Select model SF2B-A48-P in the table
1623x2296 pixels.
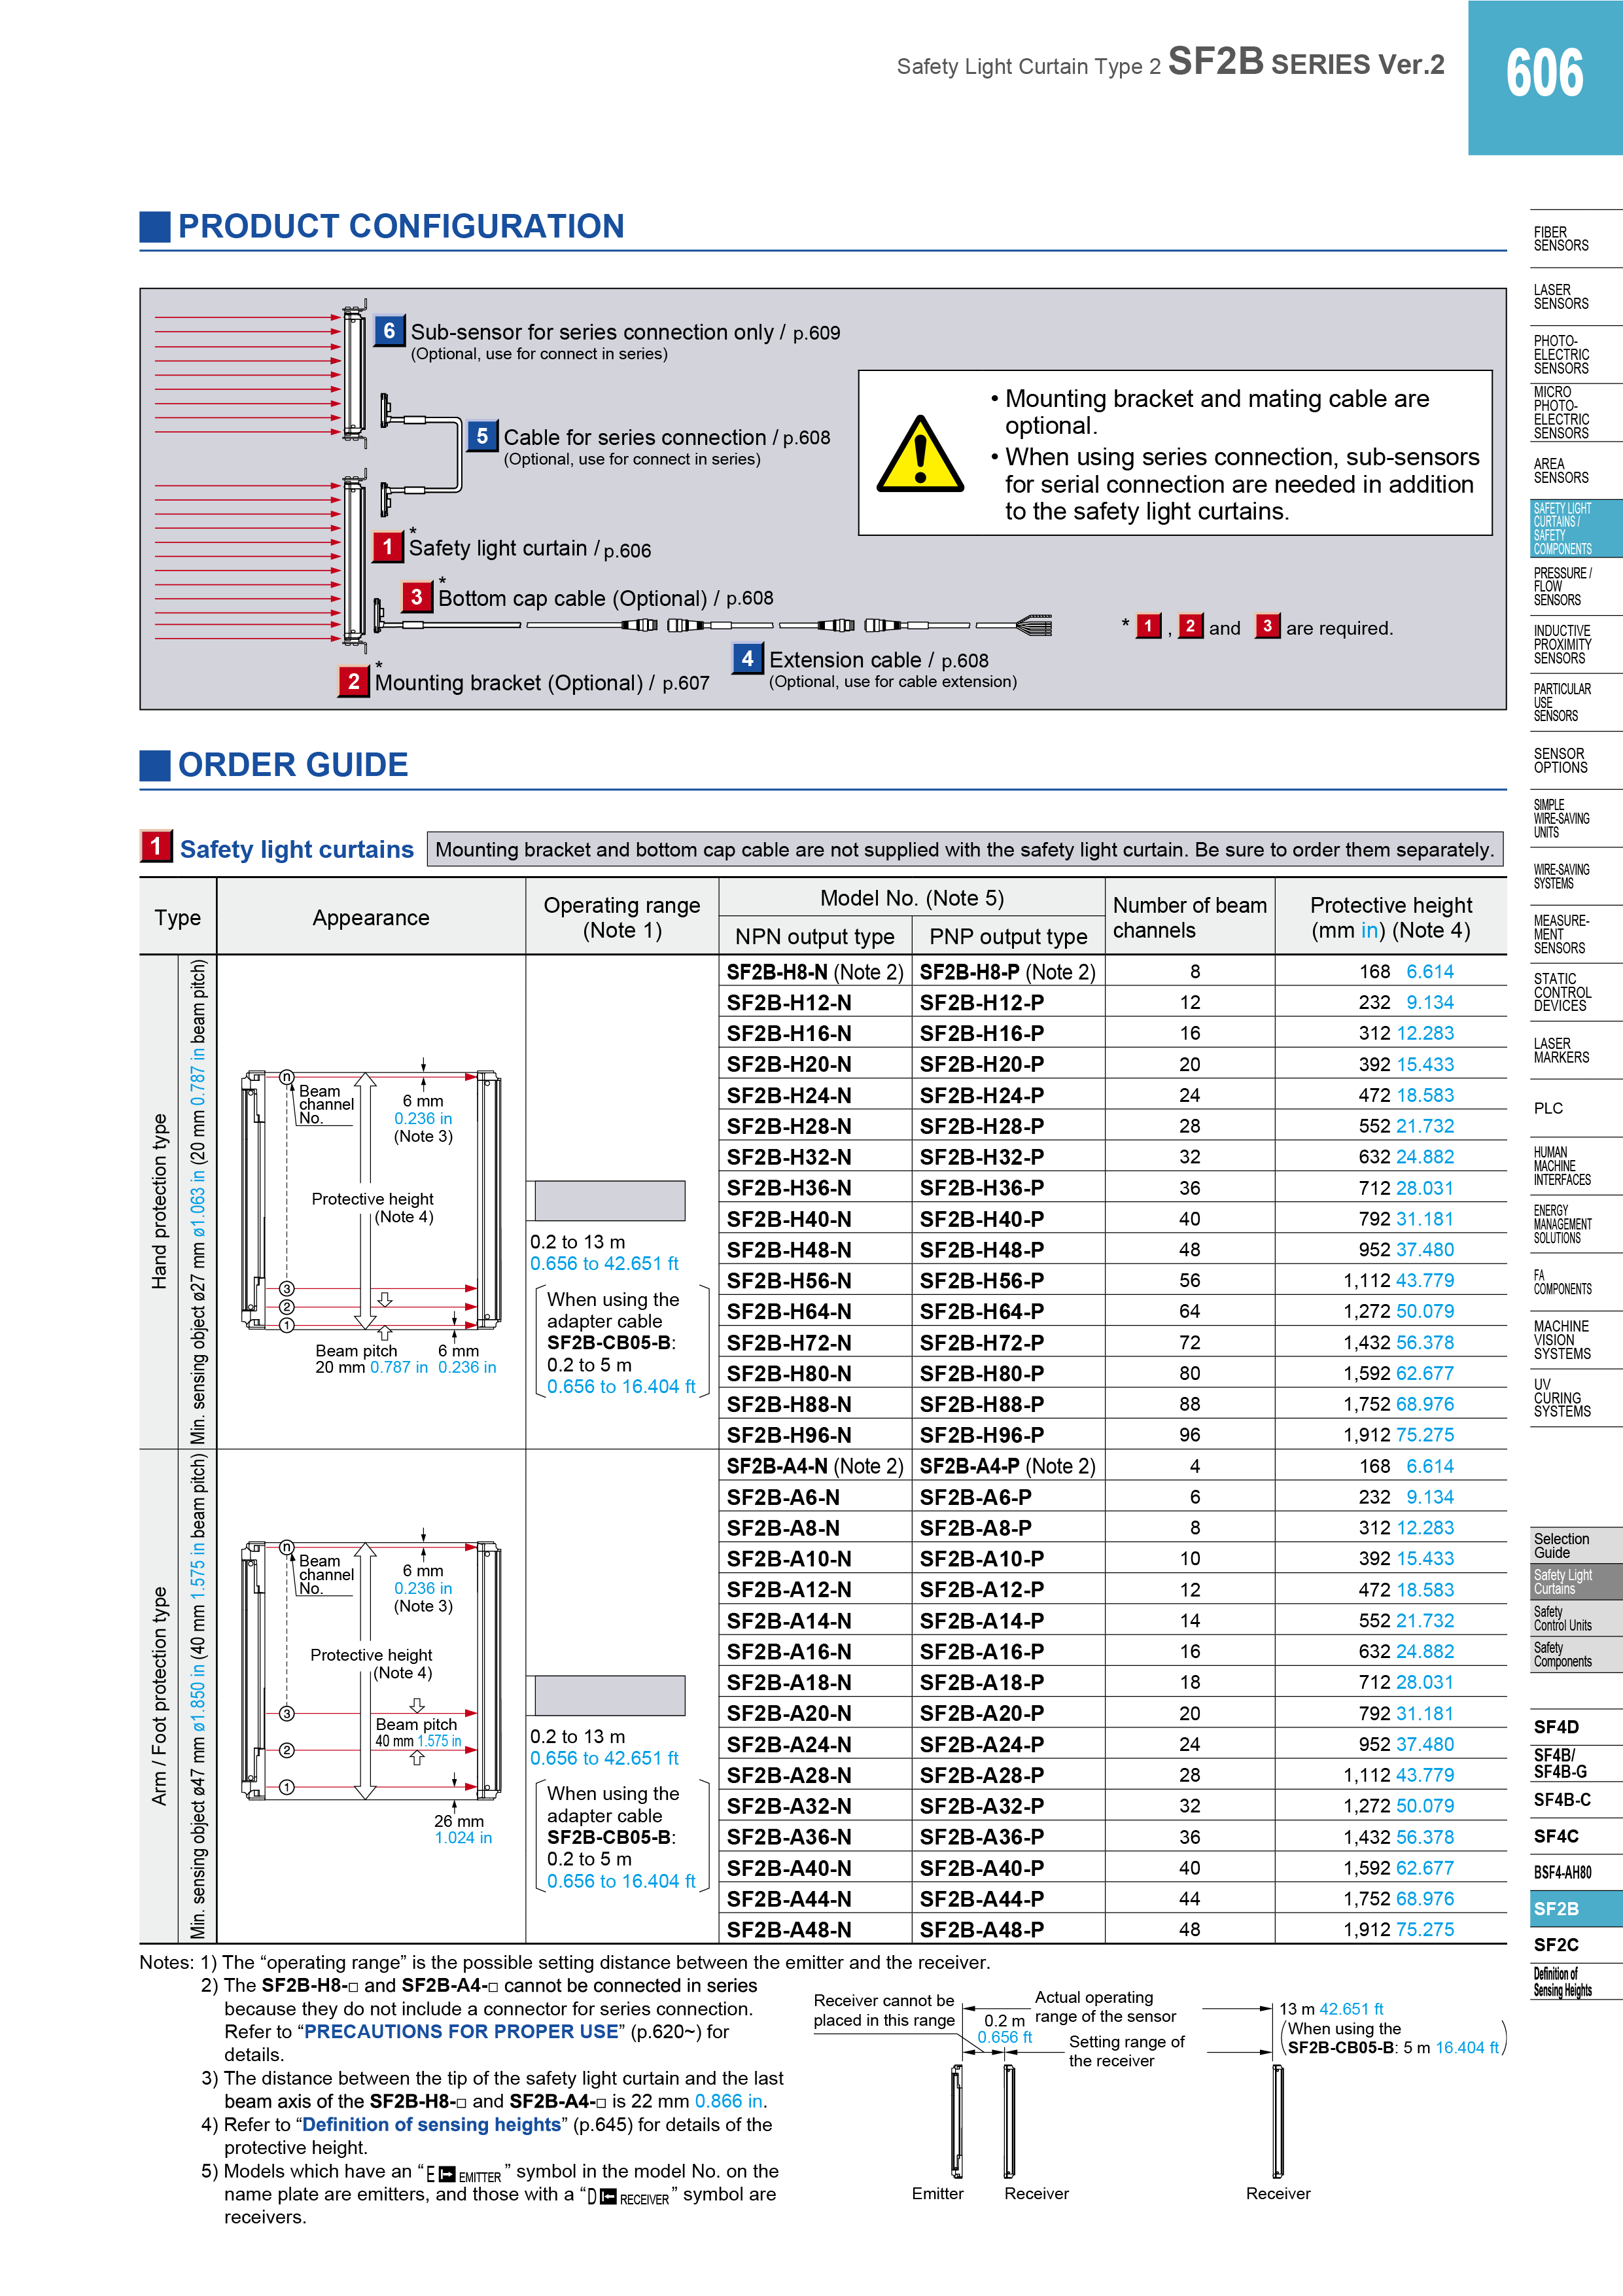[1008, 1929]
